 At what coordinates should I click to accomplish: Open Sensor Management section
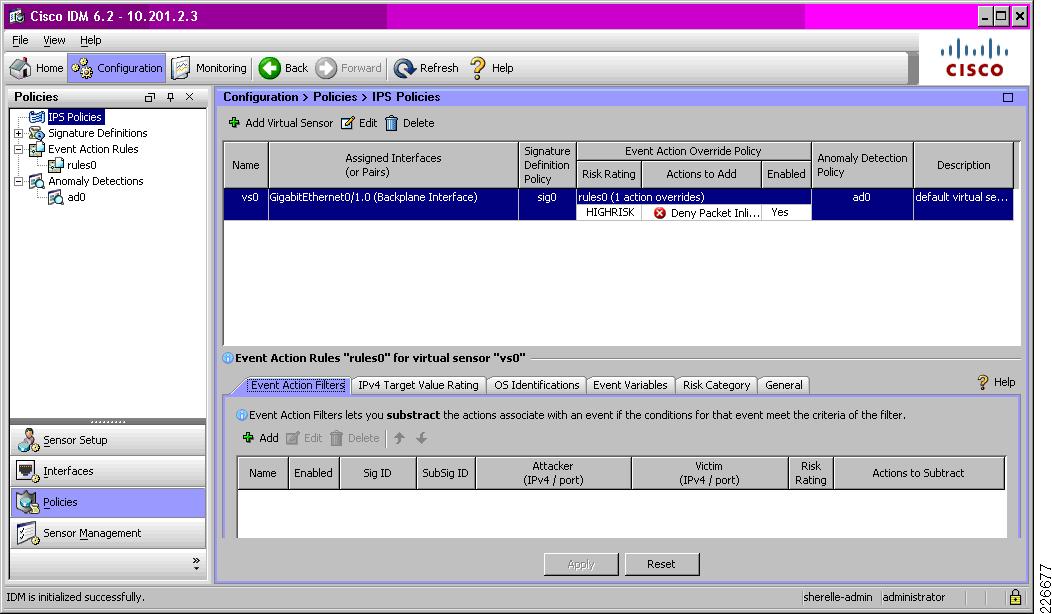[x=108, y=533]
